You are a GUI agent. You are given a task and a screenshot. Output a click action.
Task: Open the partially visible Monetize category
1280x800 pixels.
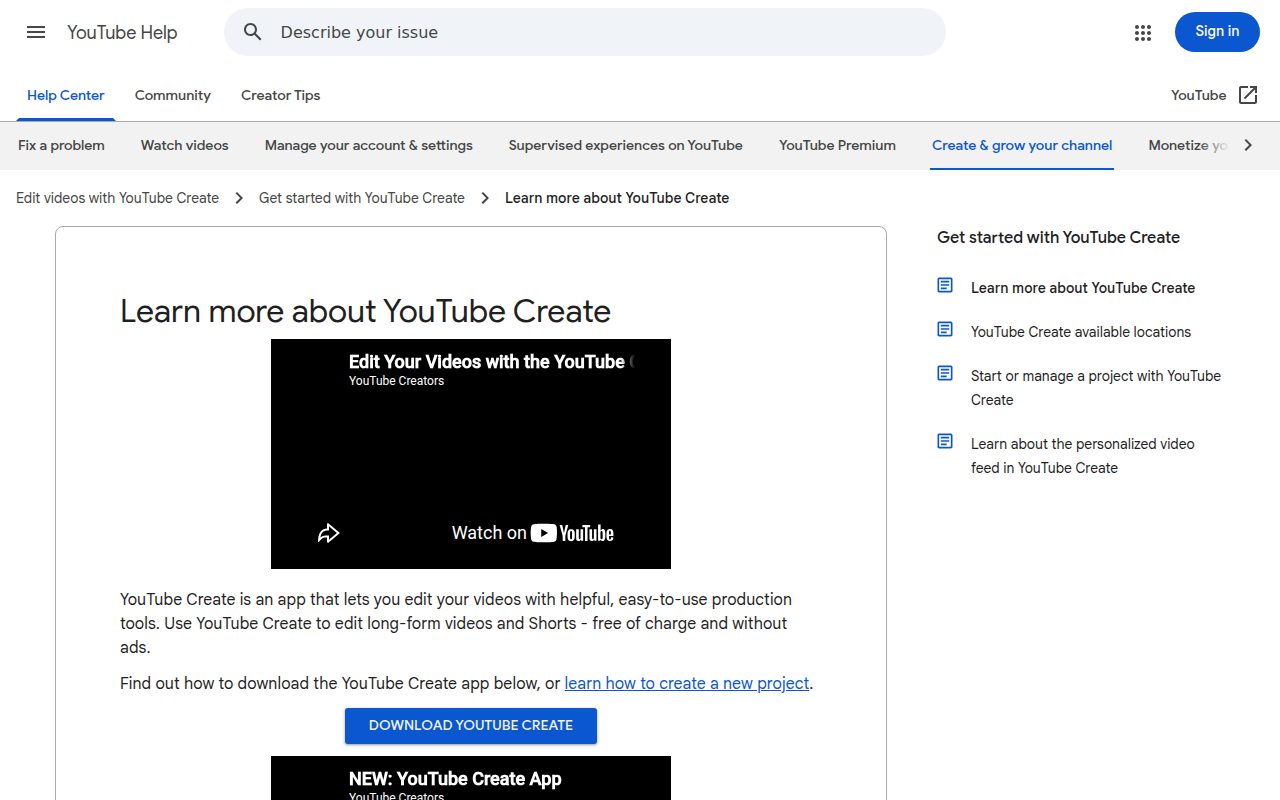point(1188,145)
